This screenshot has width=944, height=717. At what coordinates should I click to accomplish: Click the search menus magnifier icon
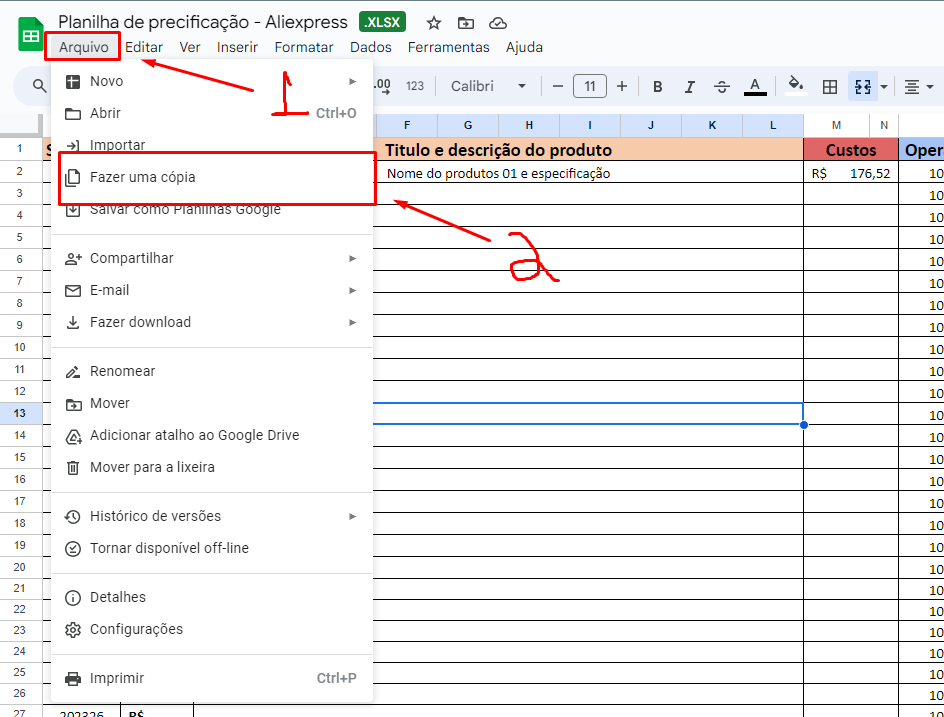coord(39,86)
